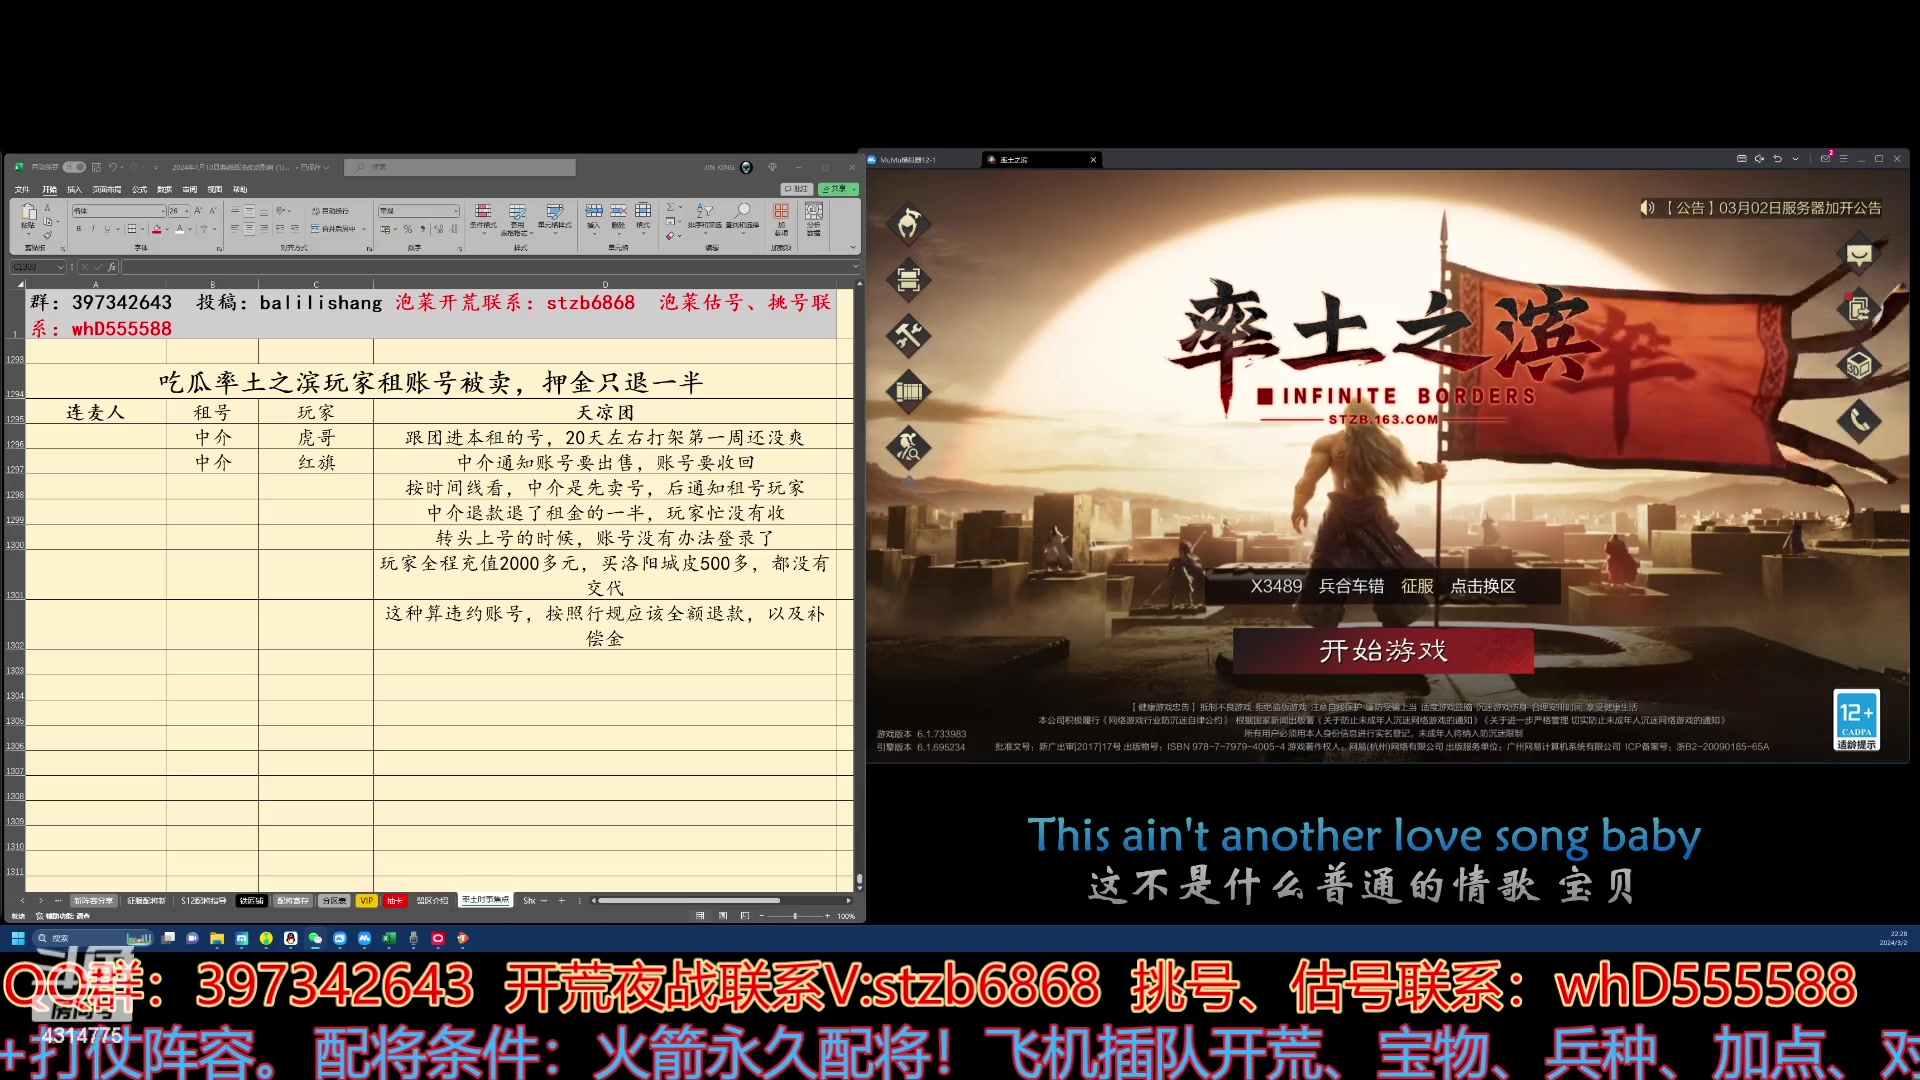Viewport: 1920px width, 1080px height.
Task: Click Cell Styles icon in ribbon
Action: [555, 216]
